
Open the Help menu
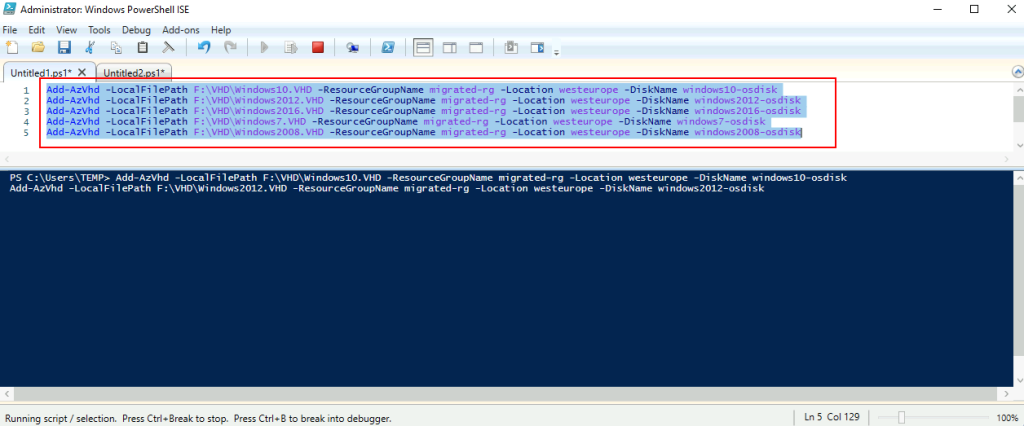pos(221,30)
